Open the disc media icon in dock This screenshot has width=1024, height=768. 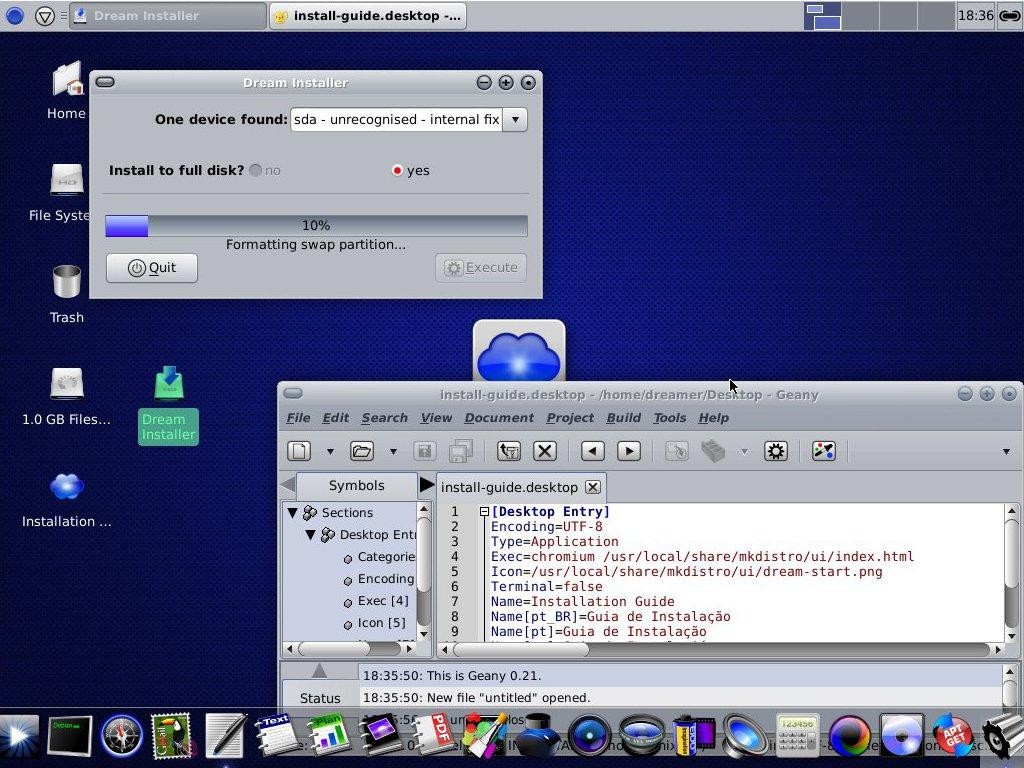(901, 736)
